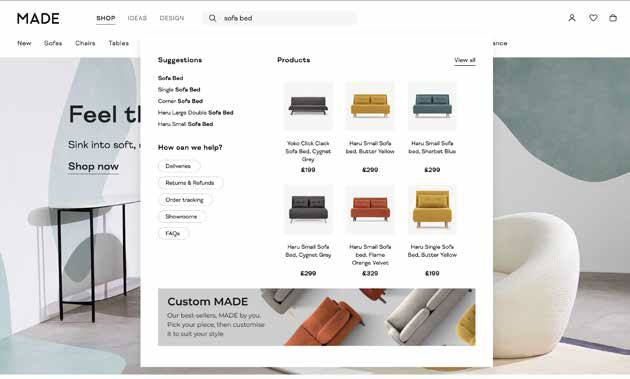
Task: Select the Haru Large Double Sofa Bed suggestion
Action: 195,113
